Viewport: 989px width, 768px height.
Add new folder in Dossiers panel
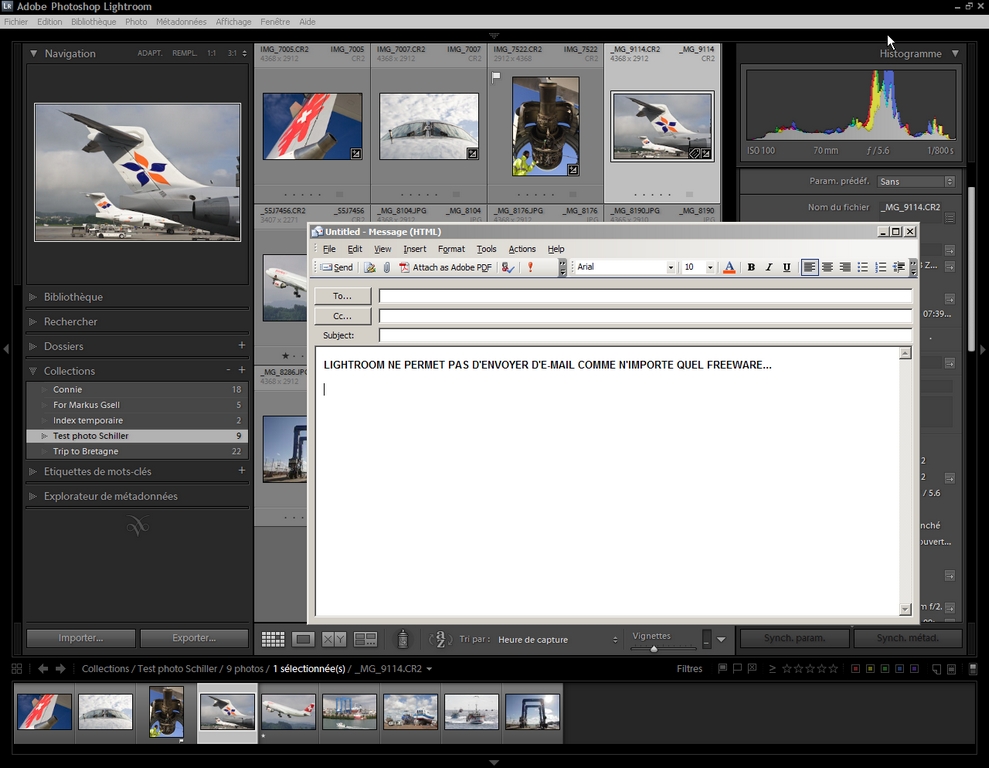tap(242, 346)
